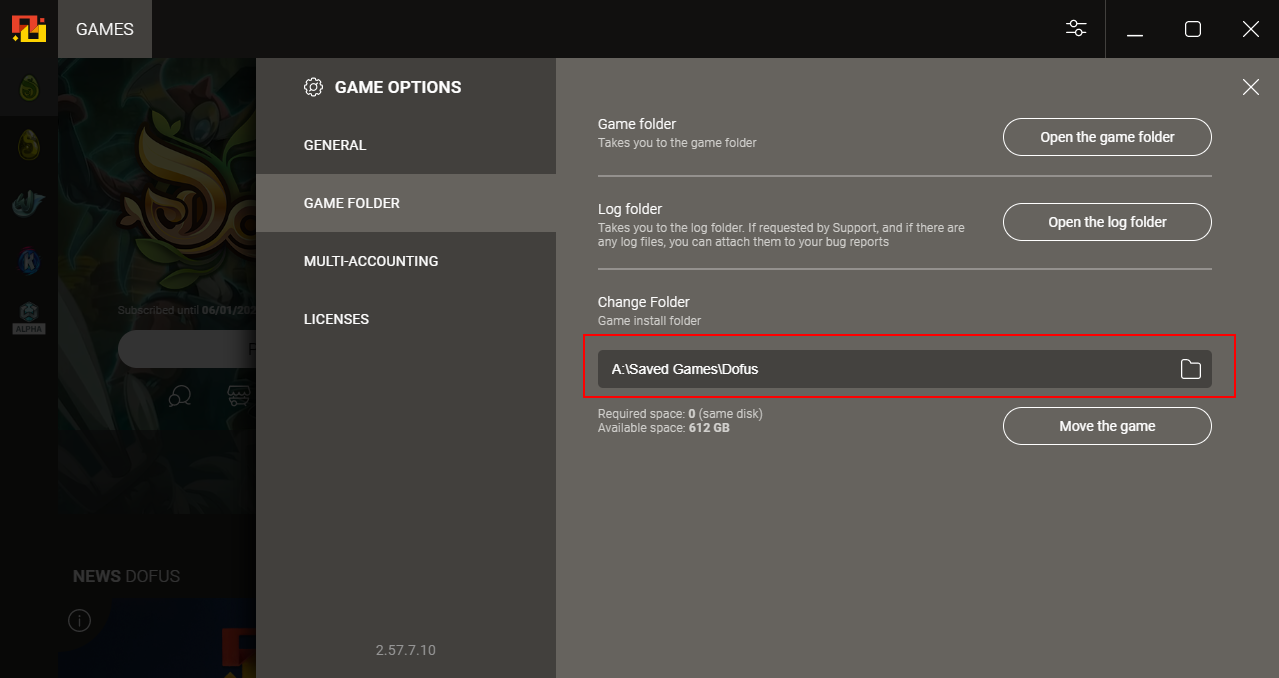Select the green Dofus egg game icon

tap(29, 88)
